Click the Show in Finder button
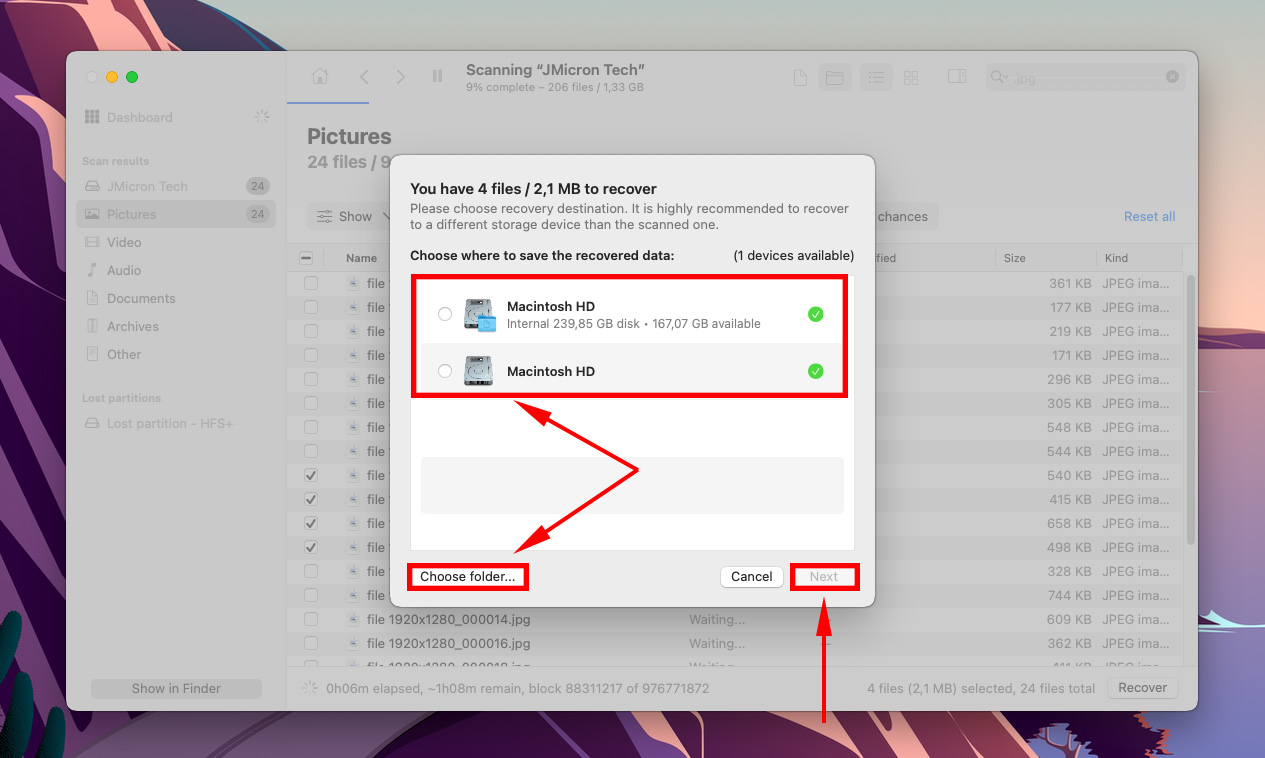Viewport: 1265px width, 758px height. (x=176, y=688)
